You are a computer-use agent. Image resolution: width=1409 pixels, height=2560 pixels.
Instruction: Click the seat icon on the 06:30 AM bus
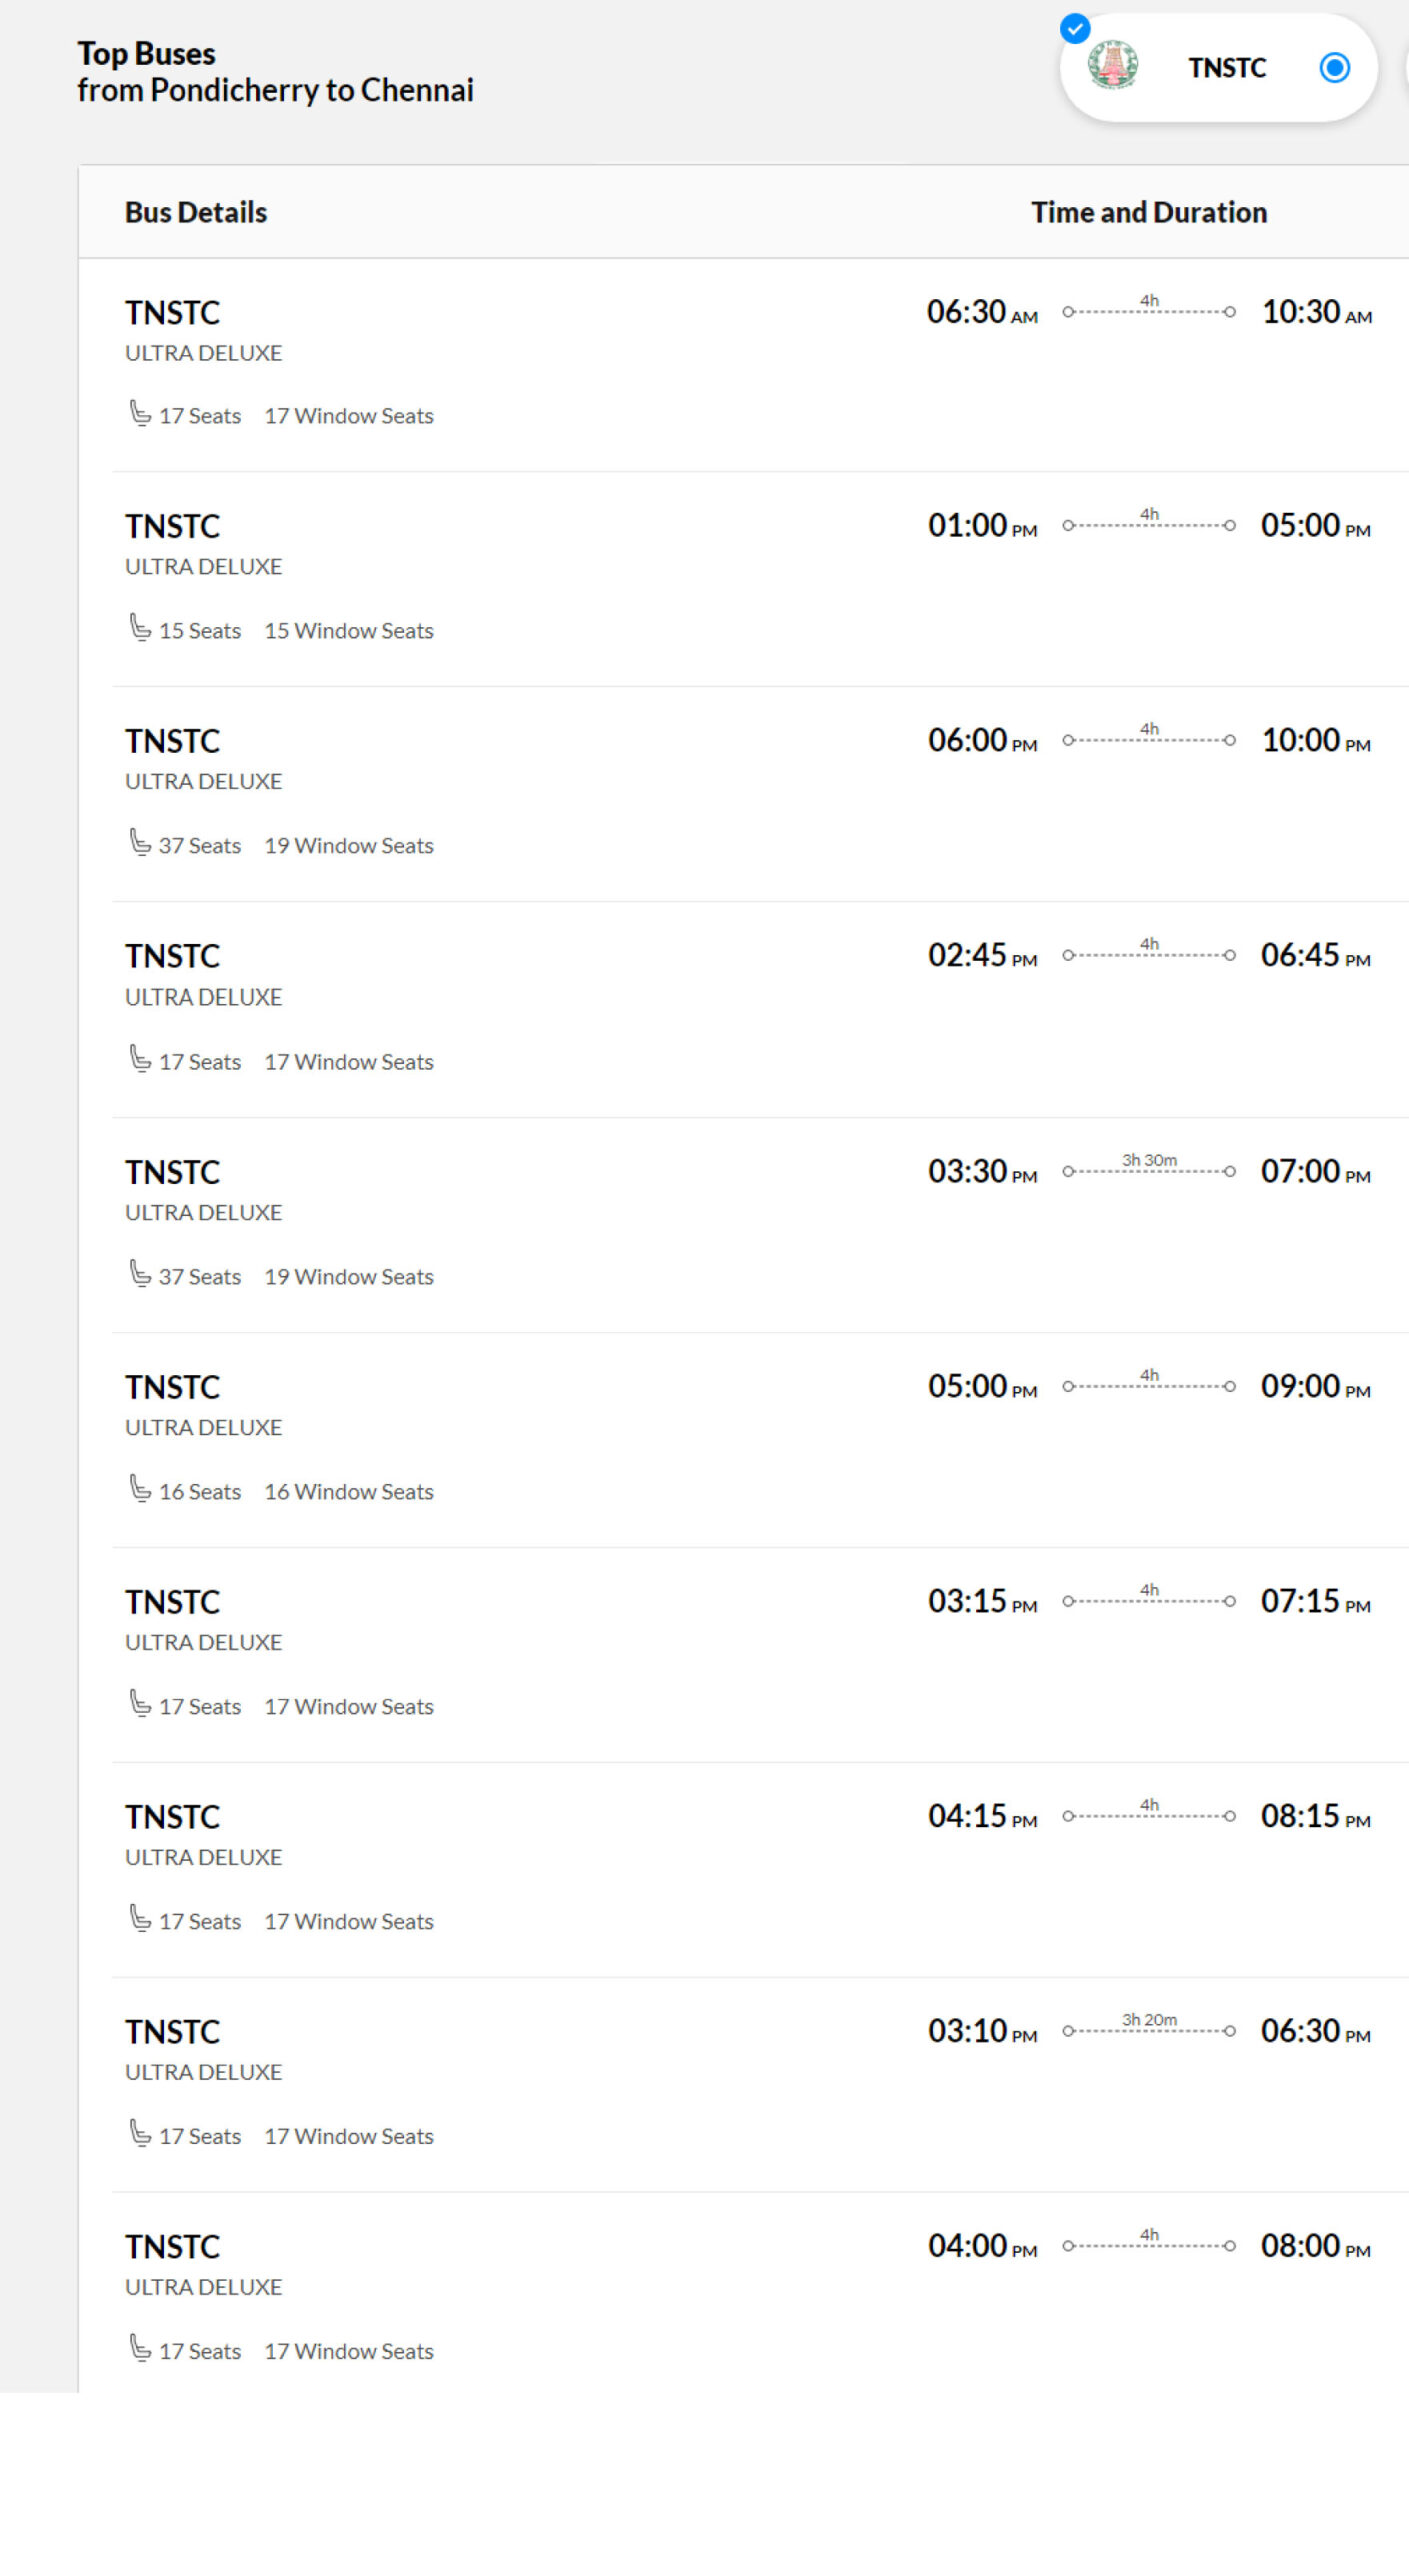point(140,413)
